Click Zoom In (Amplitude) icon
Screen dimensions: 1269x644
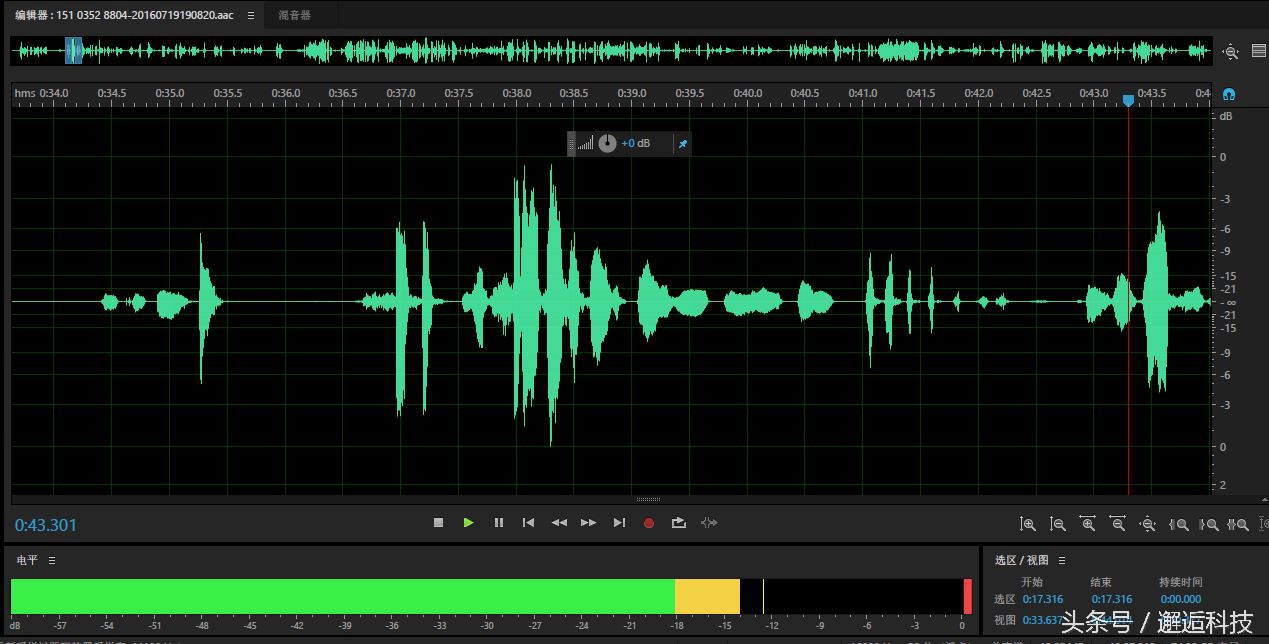tap(1027, 524)
